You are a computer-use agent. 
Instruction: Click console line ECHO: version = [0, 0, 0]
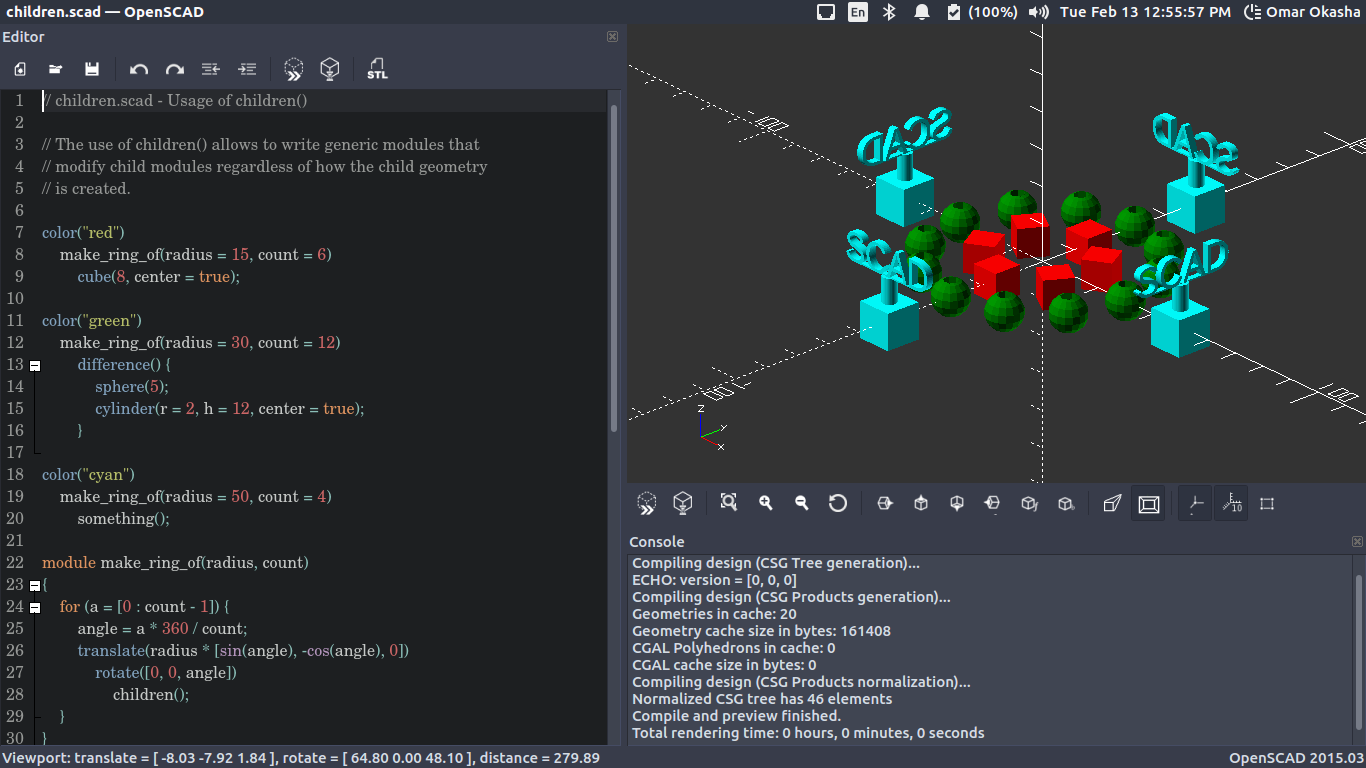pos(714,580)
